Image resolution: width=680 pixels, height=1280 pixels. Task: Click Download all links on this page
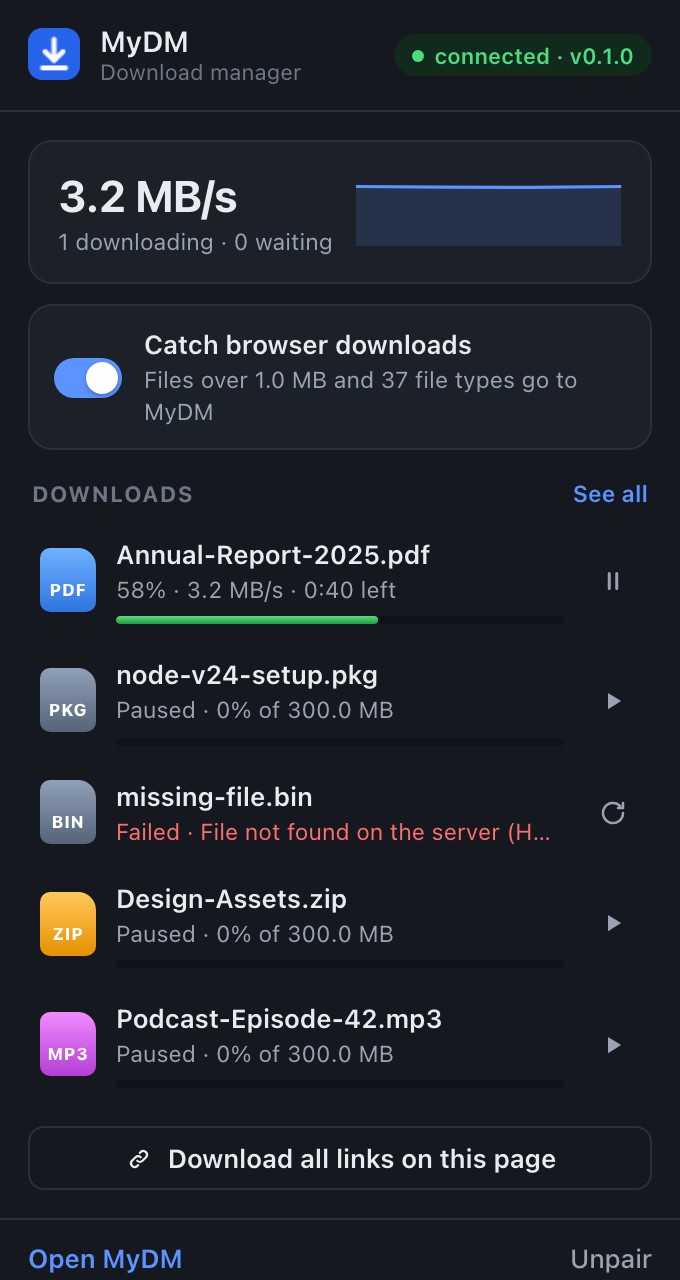(340, 1159)
